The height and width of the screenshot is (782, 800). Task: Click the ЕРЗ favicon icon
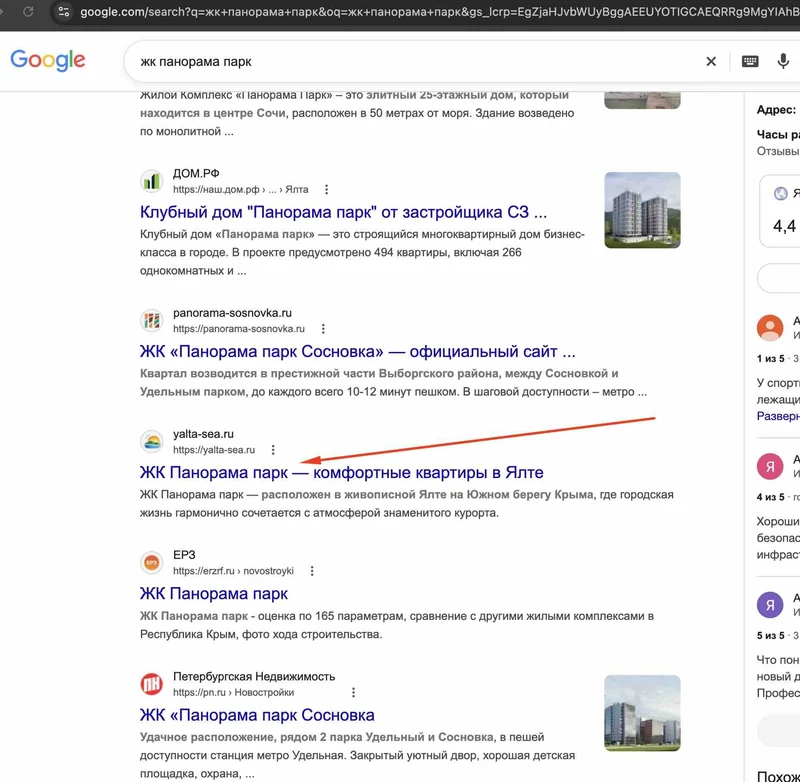click(x=152, y=563)
